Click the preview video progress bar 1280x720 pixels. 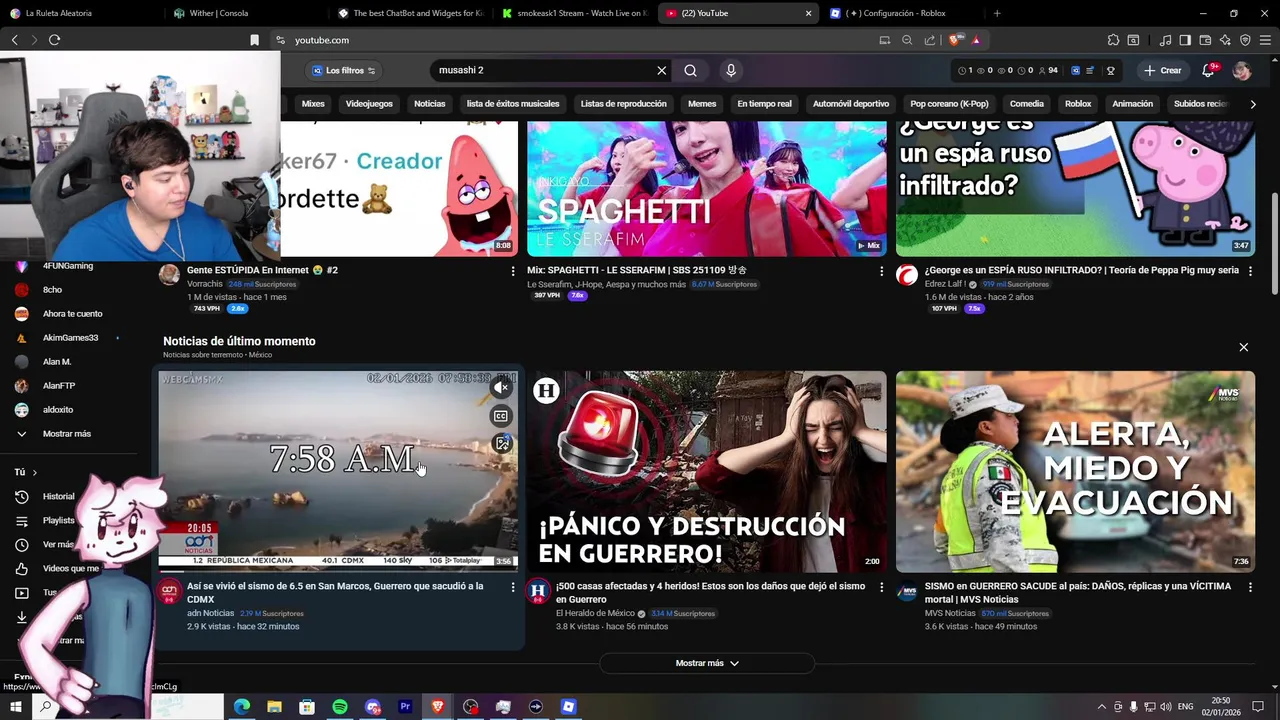click(338, 571)
